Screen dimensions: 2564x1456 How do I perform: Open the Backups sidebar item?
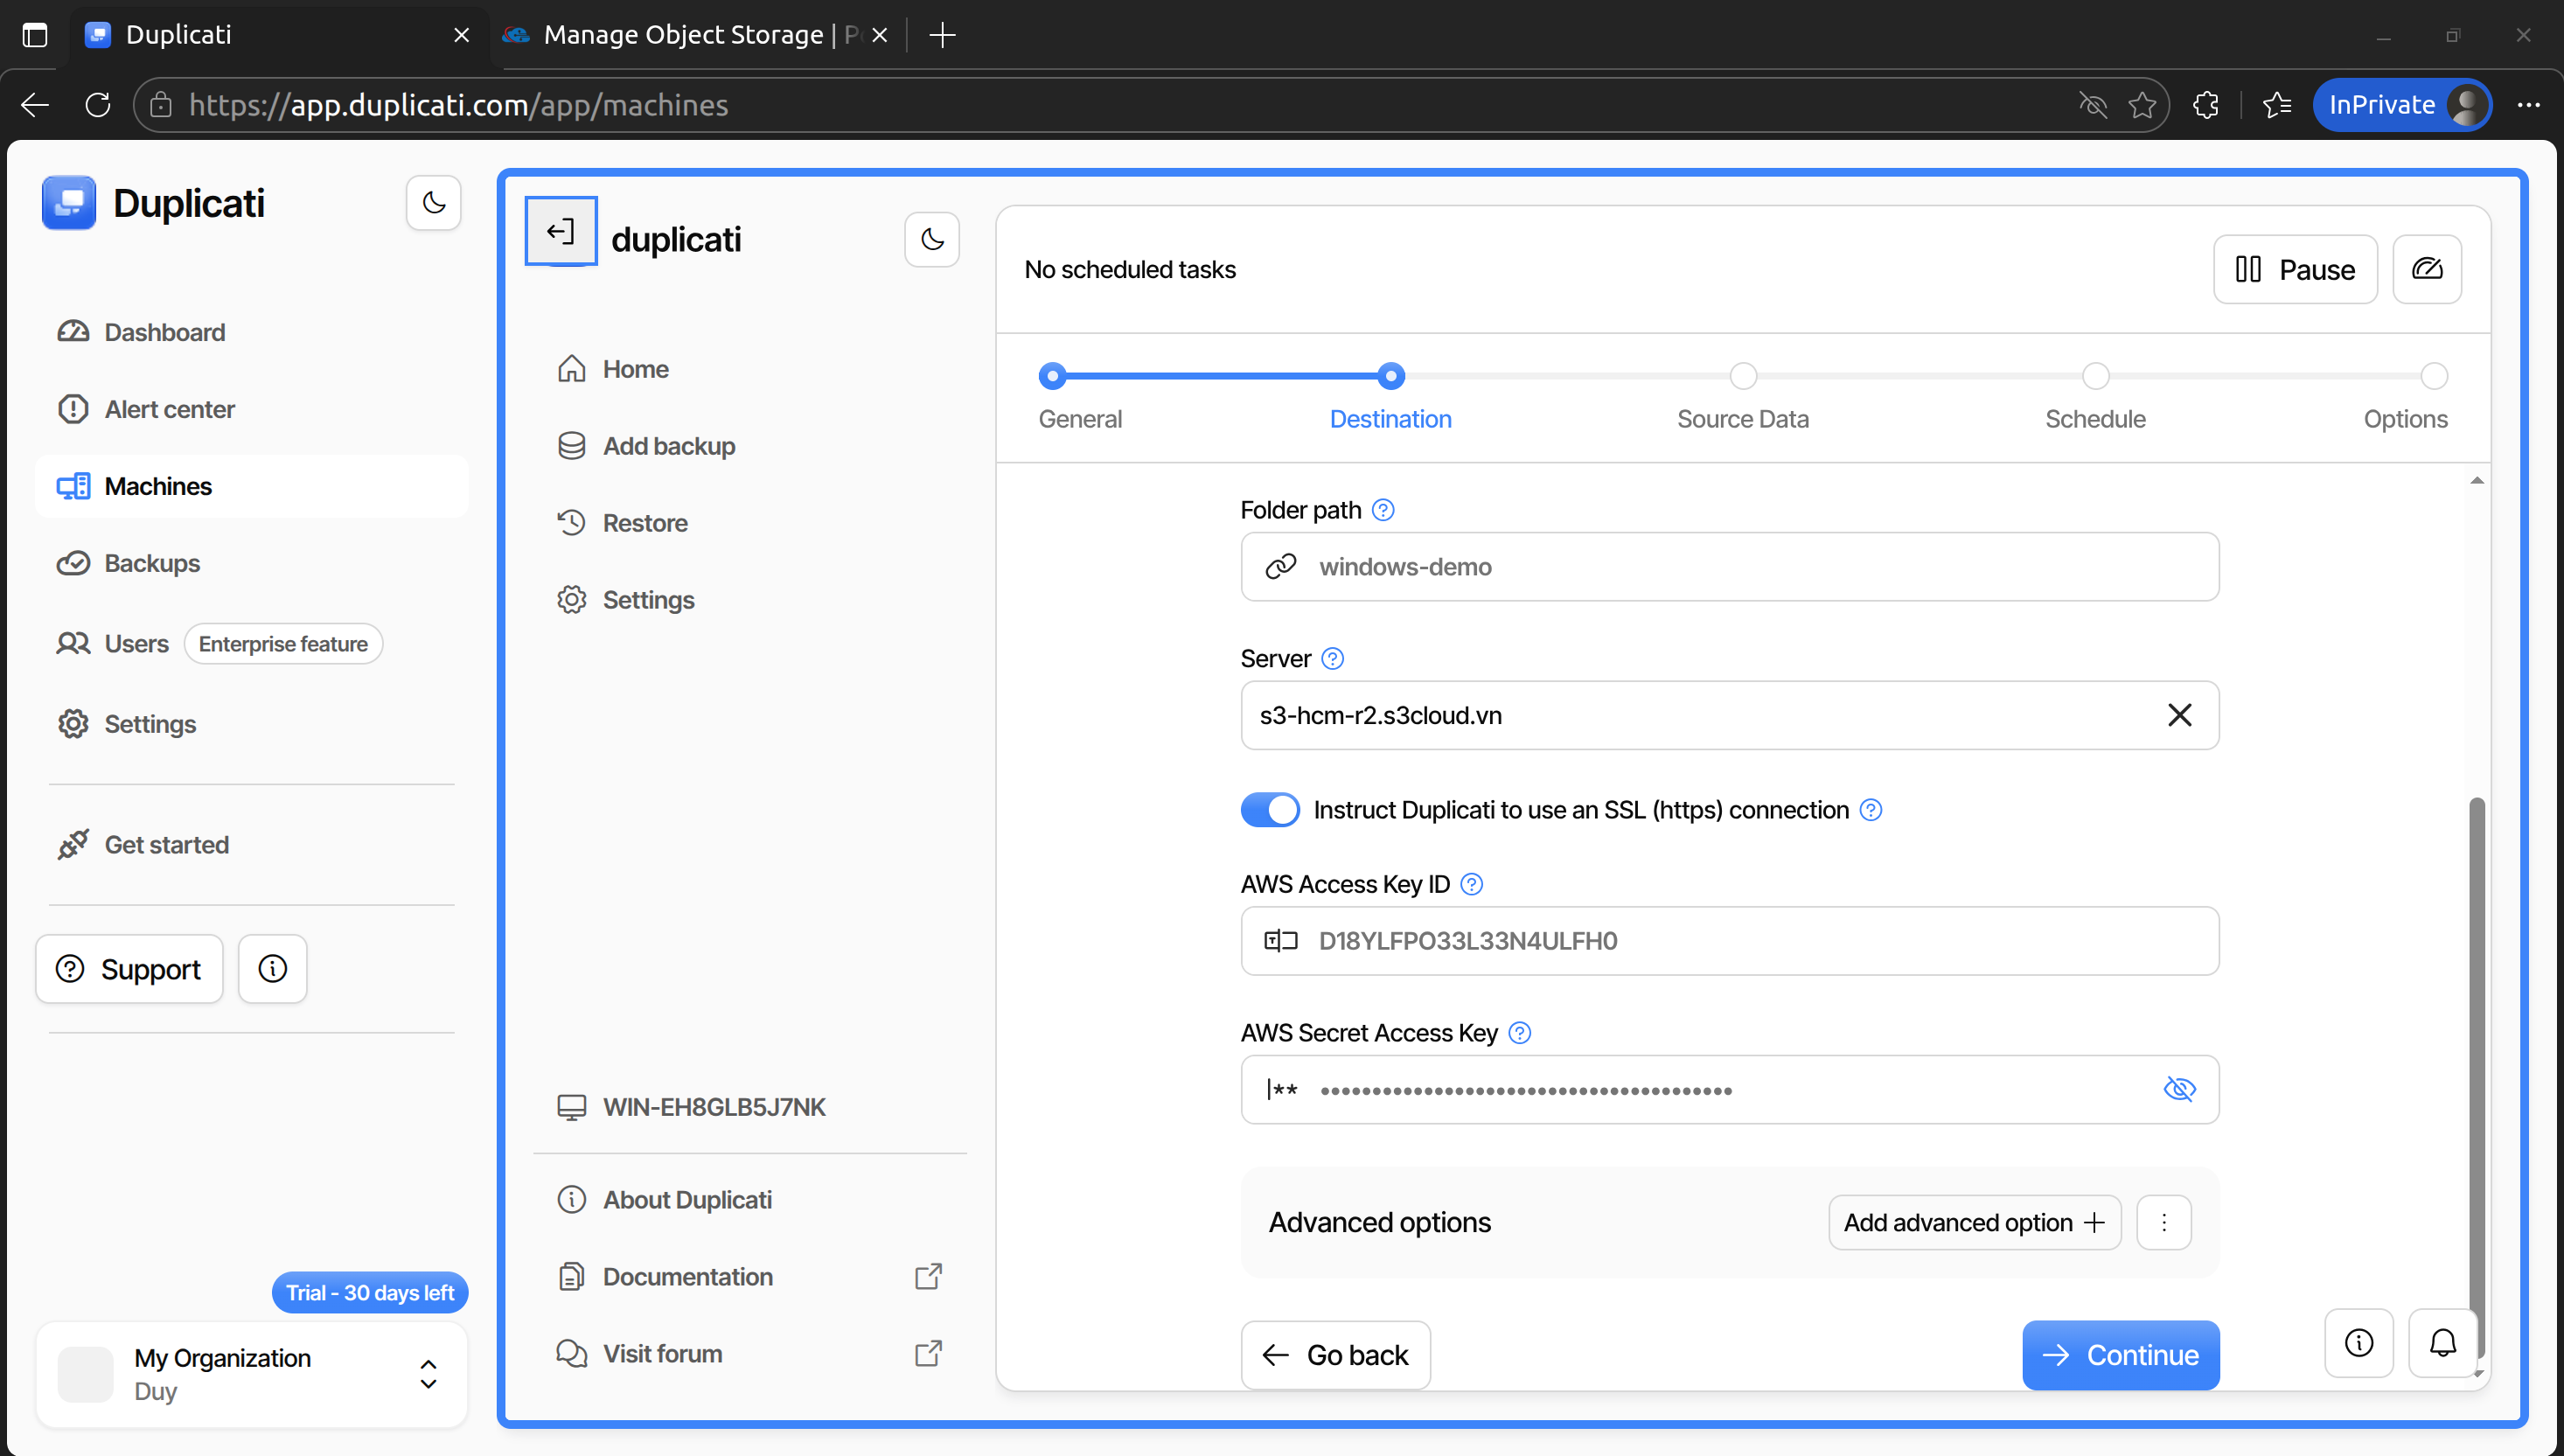point(152,563)
